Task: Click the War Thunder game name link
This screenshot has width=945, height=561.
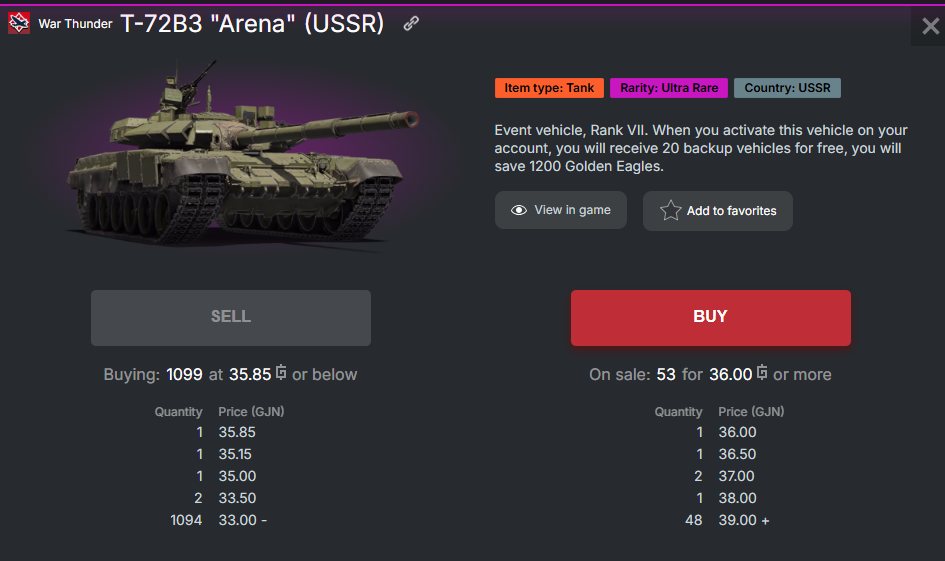Action: pos(75,24)
